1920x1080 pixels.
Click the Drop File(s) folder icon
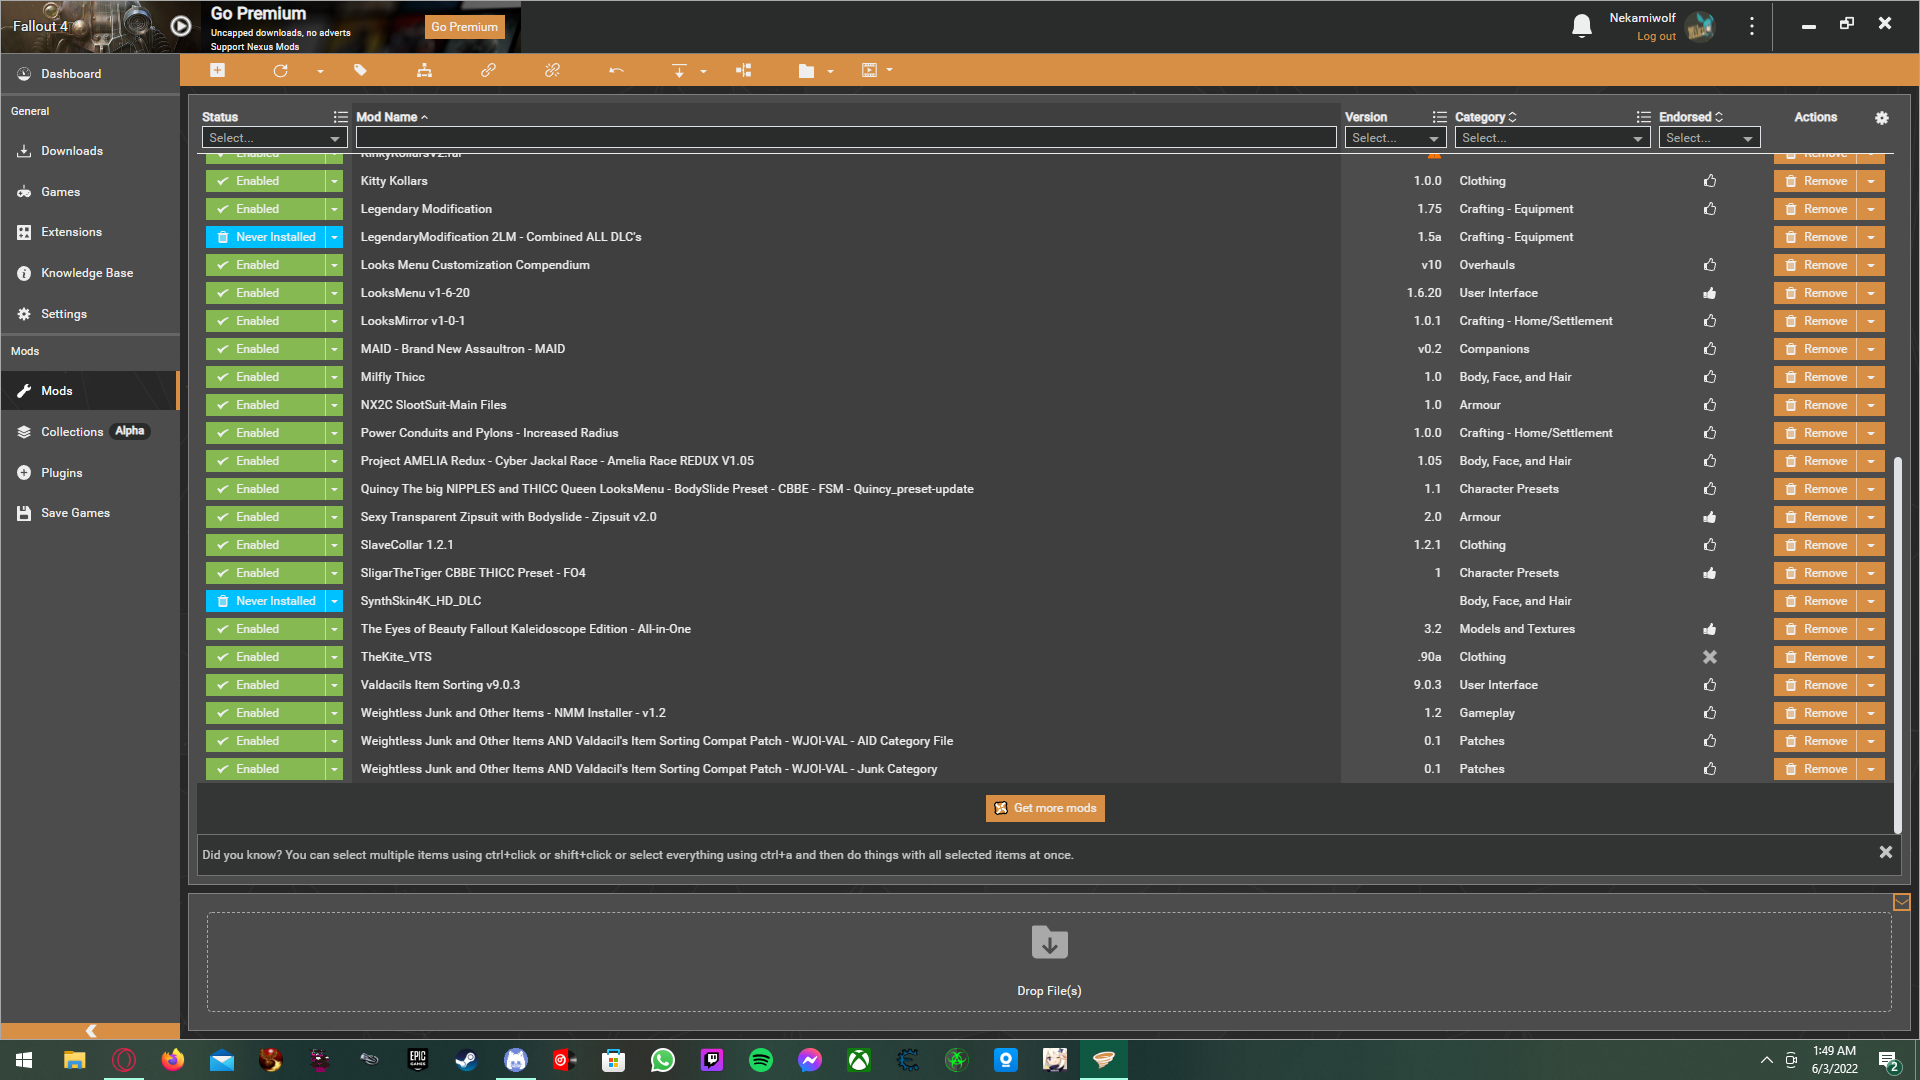pos(1049,942)
